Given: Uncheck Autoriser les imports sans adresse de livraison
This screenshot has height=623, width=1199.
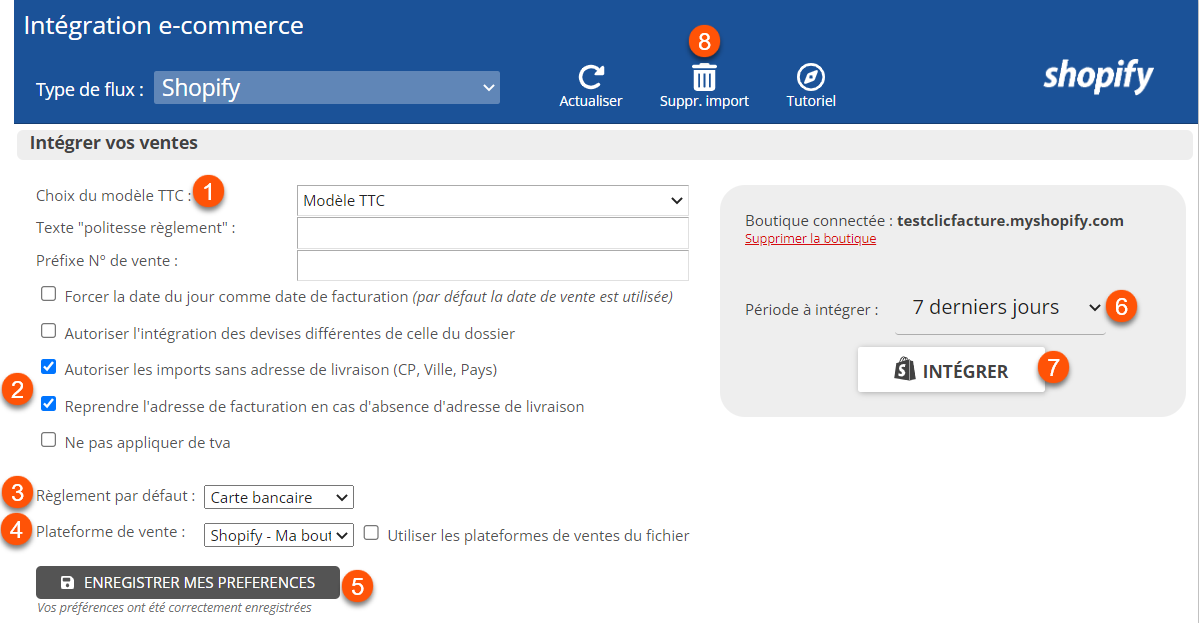Looking at the screenshot, I should pos(48,367).
